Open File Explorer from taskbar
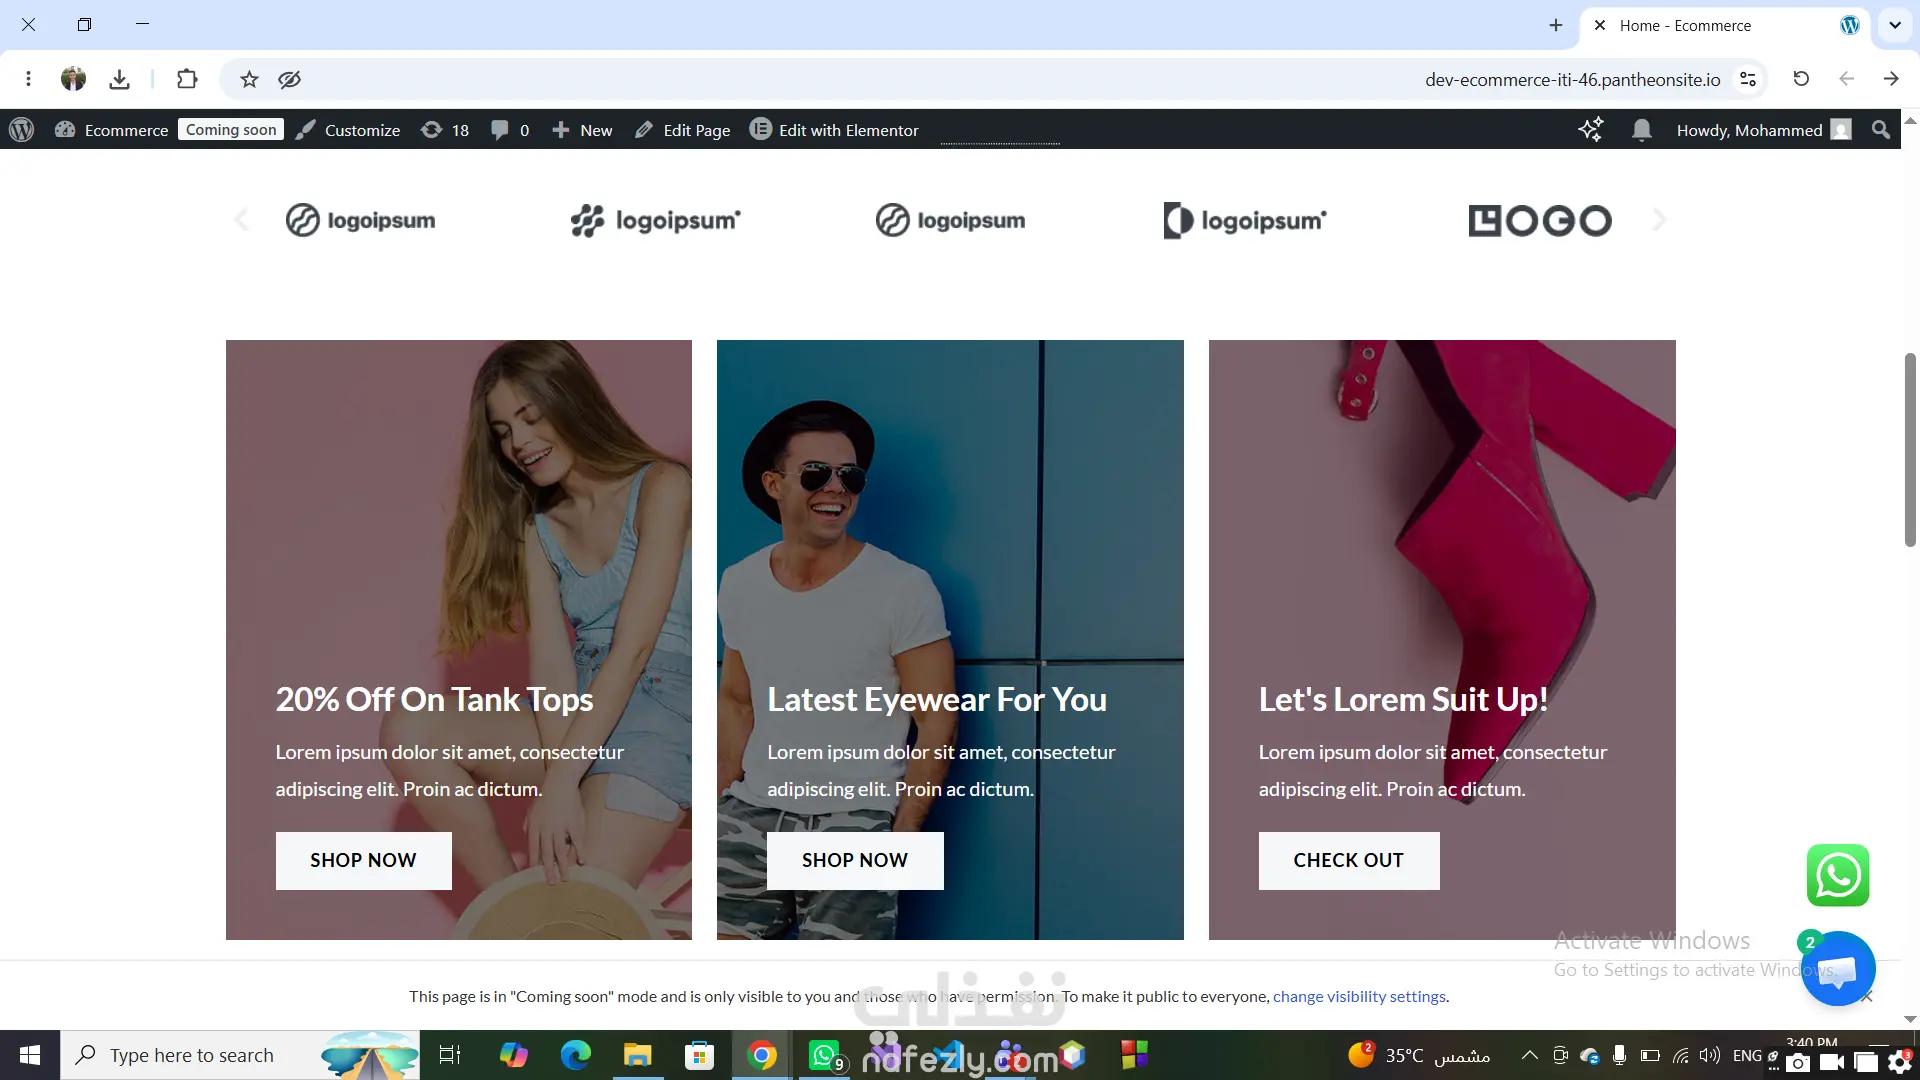 click(637, 1055)
